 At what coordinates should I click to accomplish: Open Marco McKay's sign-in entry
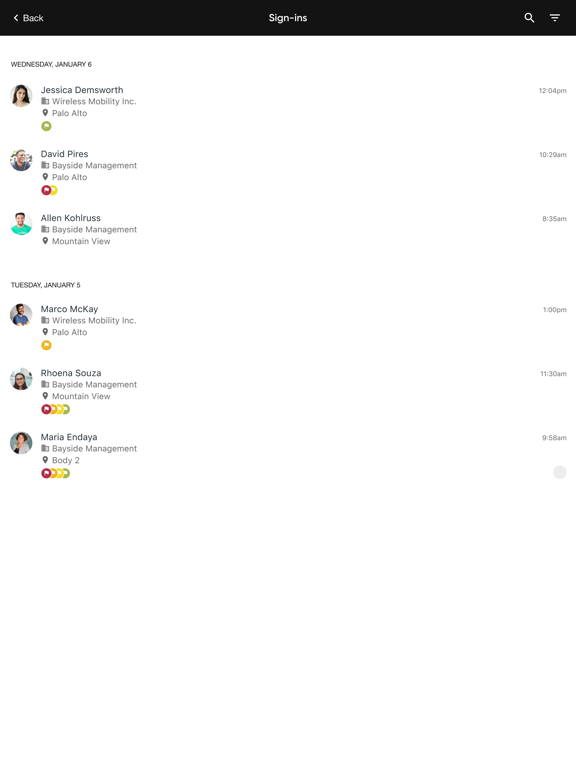pyautogui.click(x=288, y=327)
